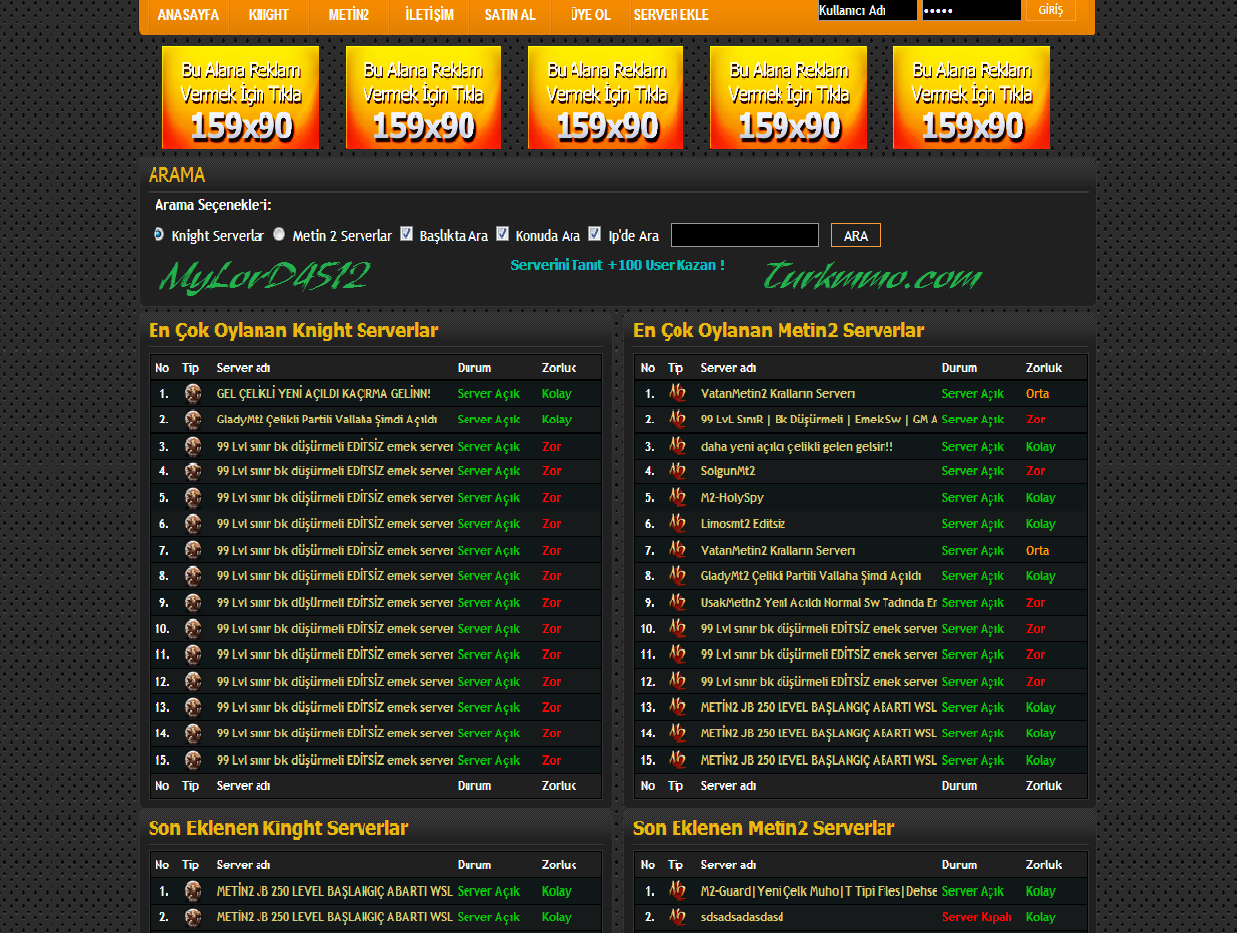Click the Metin2 icon of the GladyMt2 row in En Çok Oylanan Metin2

coord(677,576)
